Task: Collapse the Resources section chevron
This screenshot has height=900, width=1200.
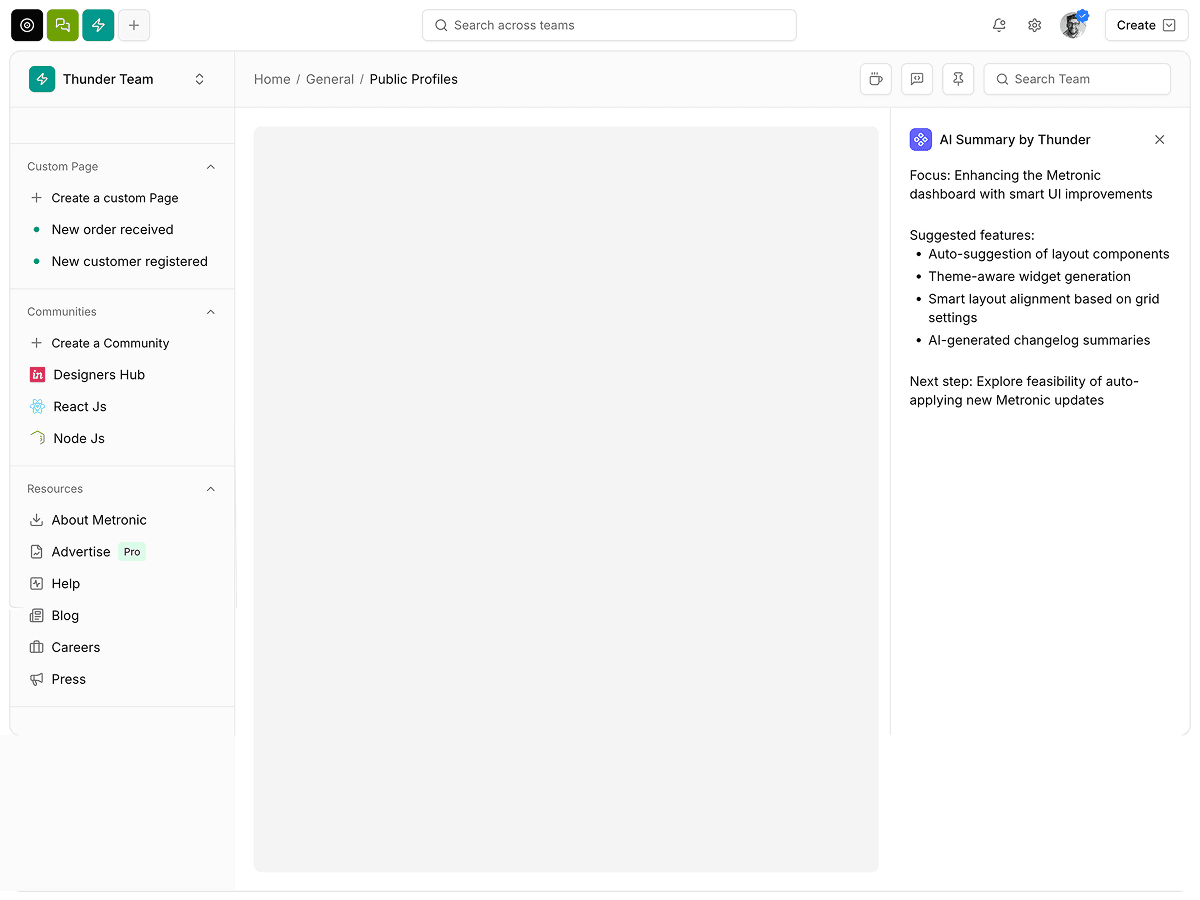Action: [x=211, y=489]
